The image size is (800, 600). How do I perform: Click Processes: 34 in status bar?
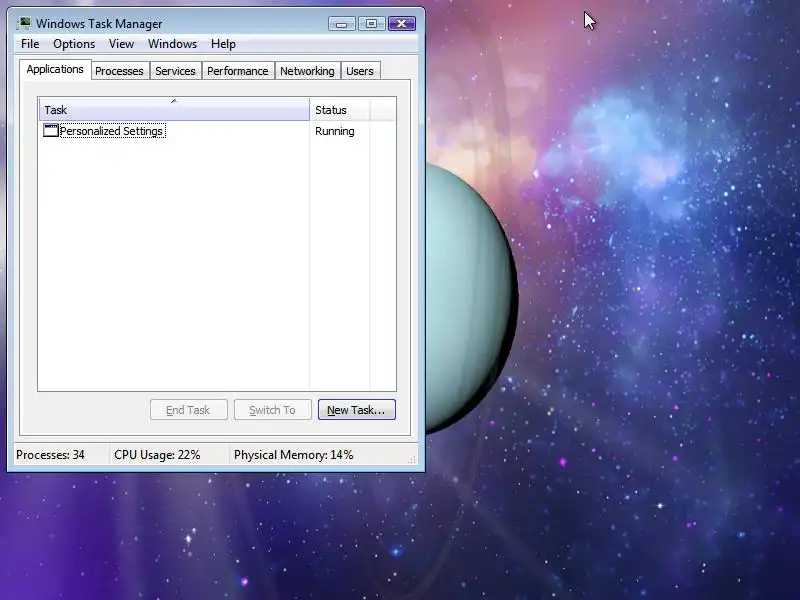(x=50, y=455)
